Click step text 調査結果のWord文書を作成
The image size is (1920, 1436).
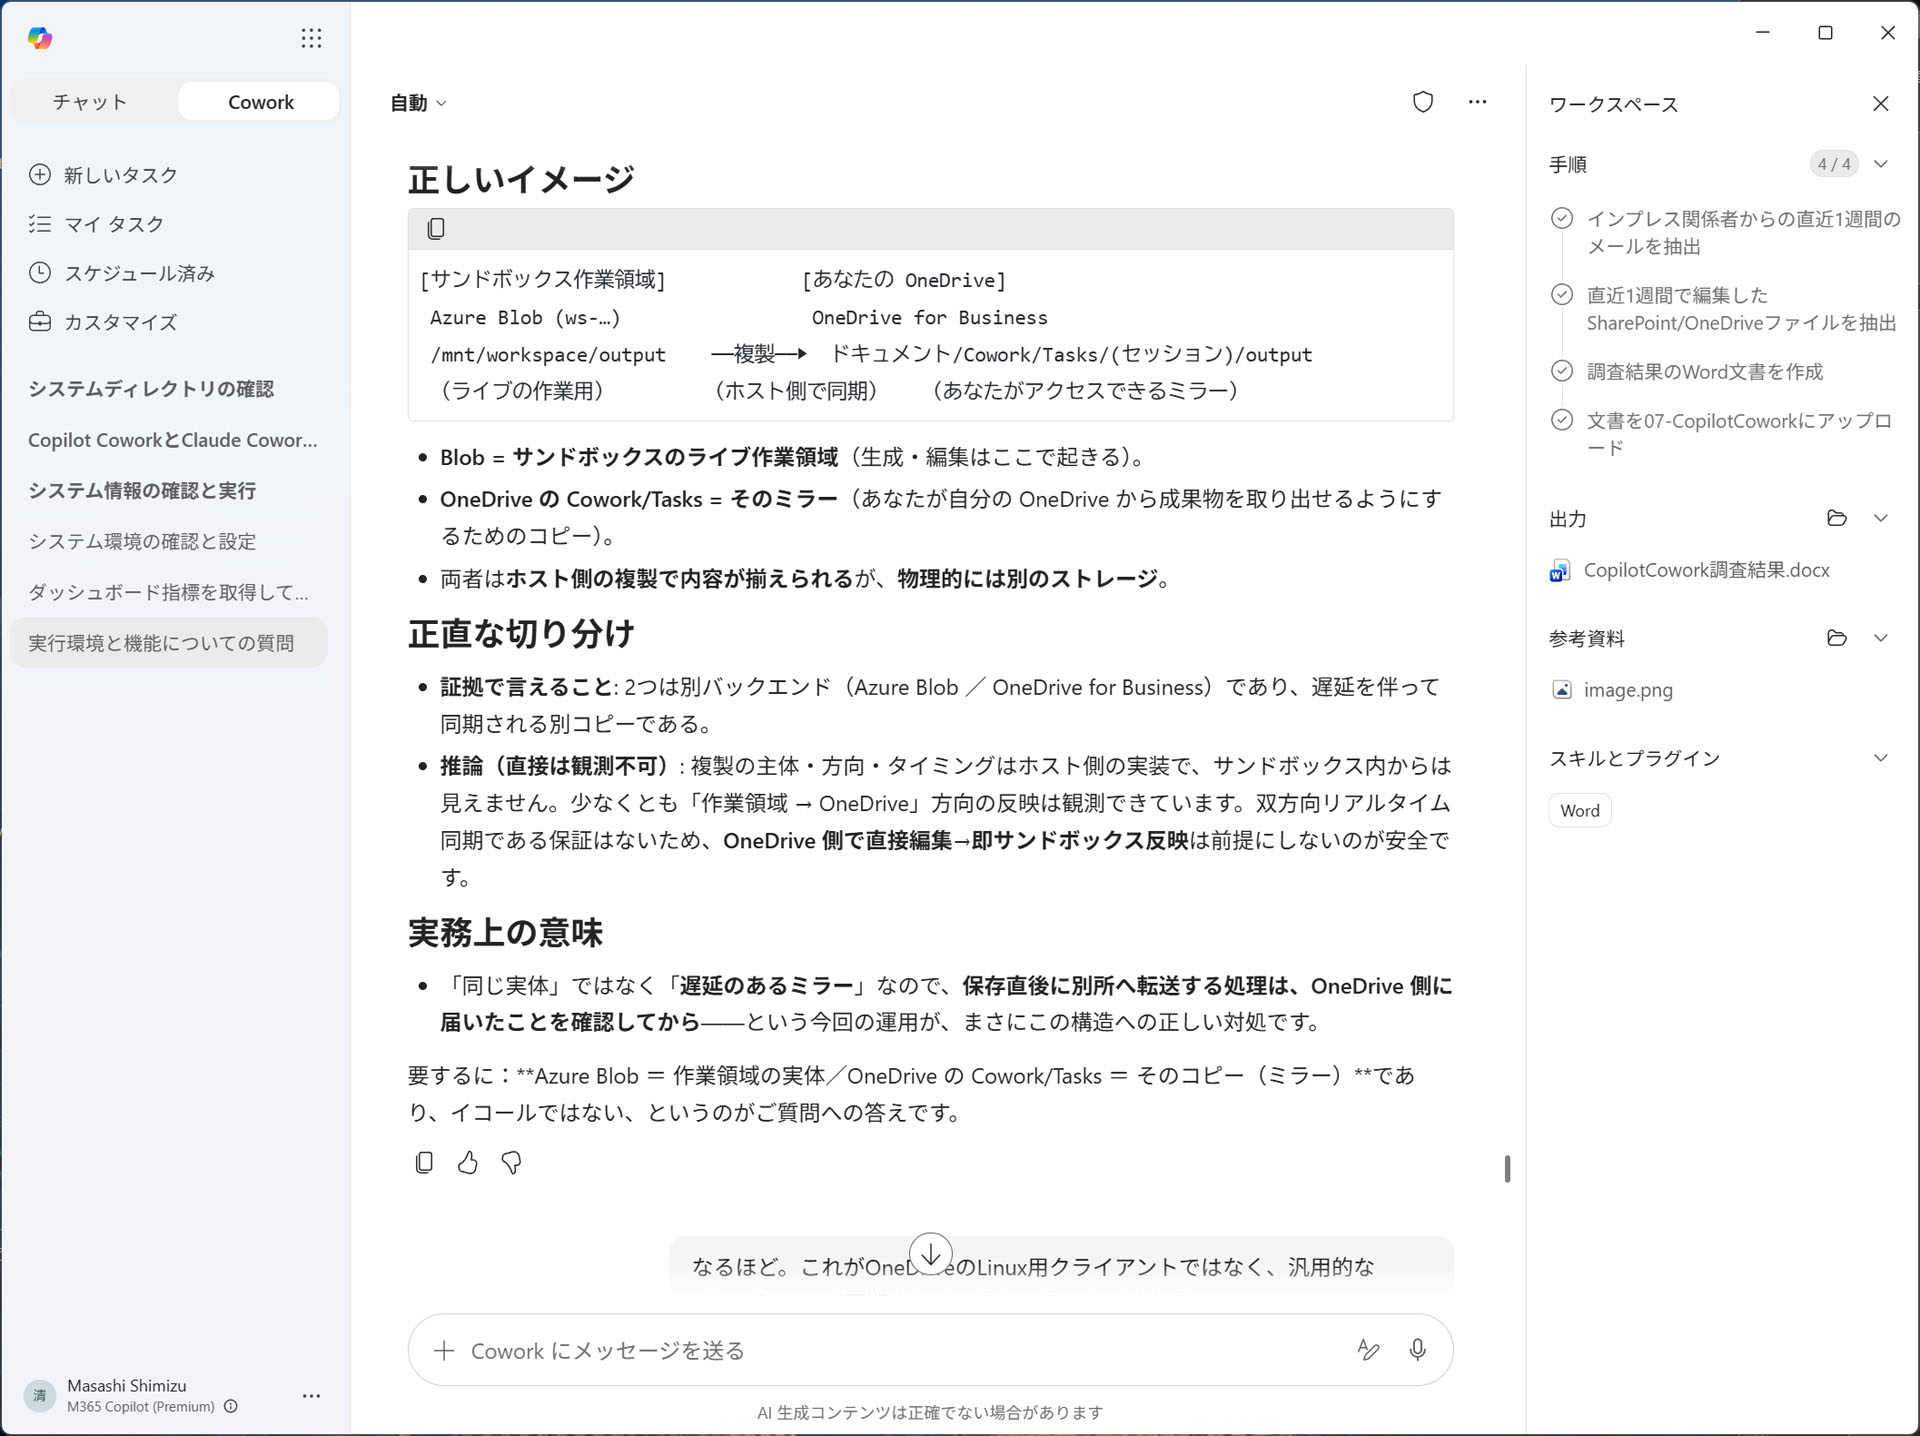1704,372
